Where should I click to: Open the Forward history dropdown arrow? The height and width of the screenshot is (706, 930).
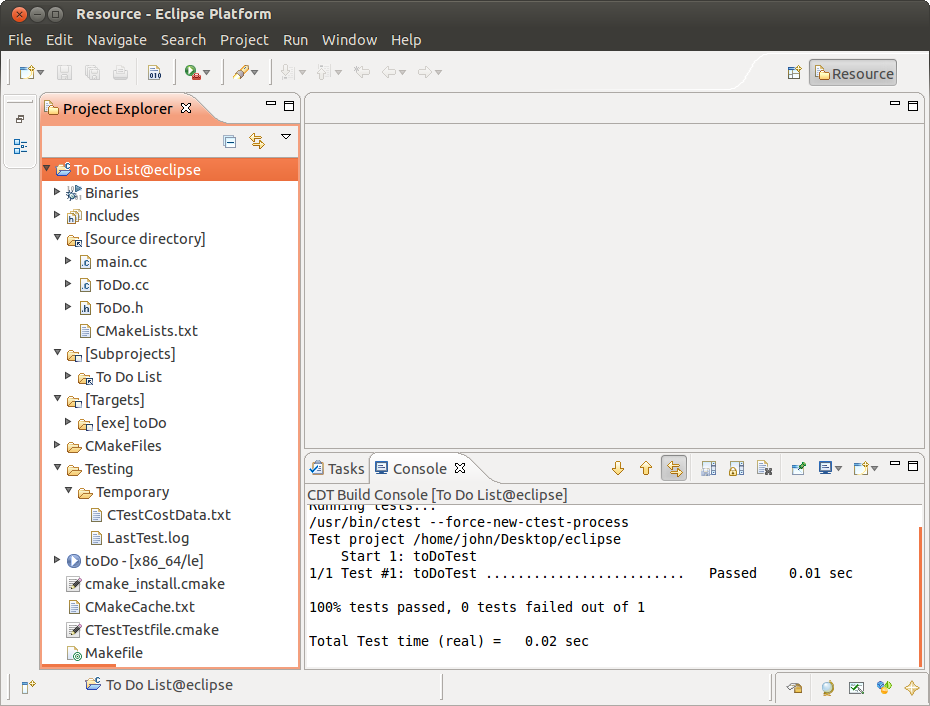point(438,72)
